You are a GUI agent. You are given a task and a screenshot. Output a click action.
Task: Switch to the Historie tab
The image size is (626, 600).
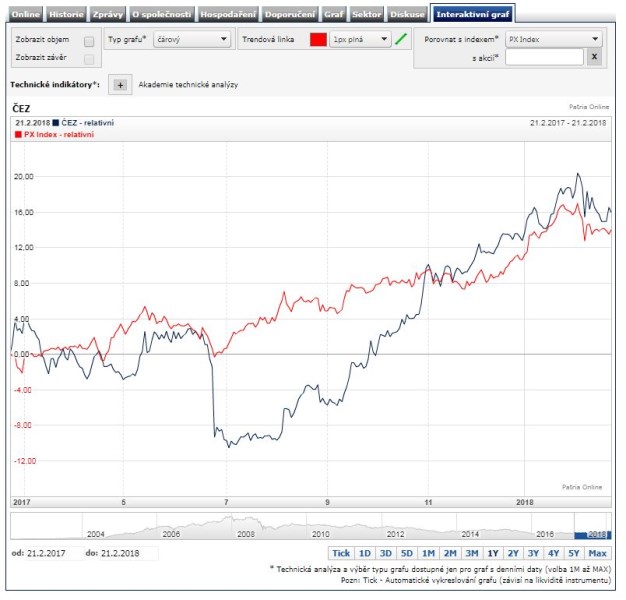pyautogui.click(x=66, y=15)
